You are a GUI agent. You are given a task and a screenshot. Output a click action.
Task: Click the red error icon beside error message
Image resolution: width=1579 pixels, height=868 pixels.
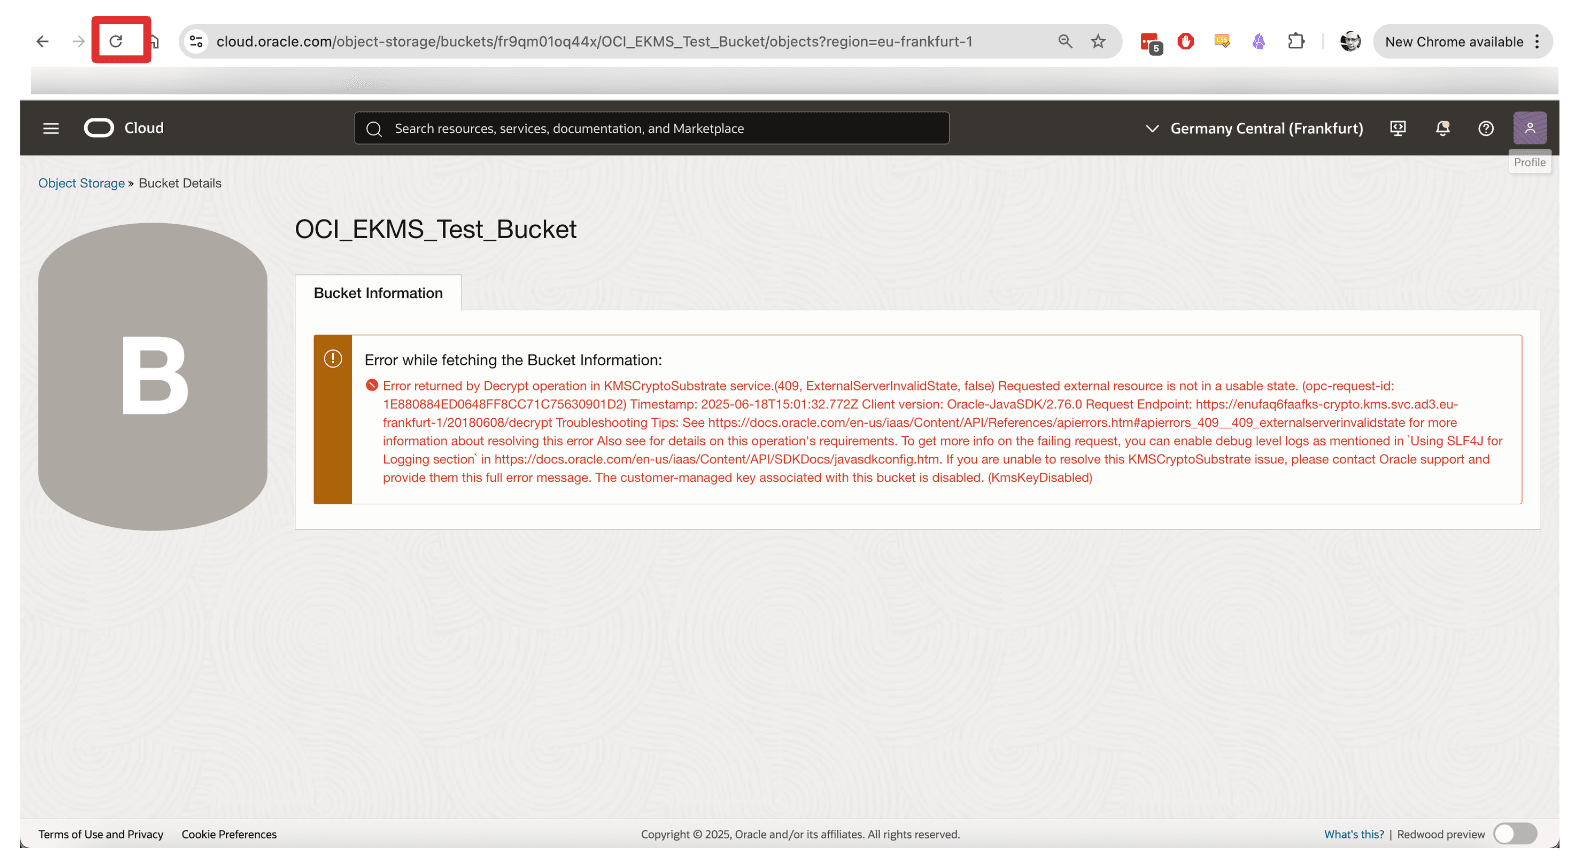(372, 386)
